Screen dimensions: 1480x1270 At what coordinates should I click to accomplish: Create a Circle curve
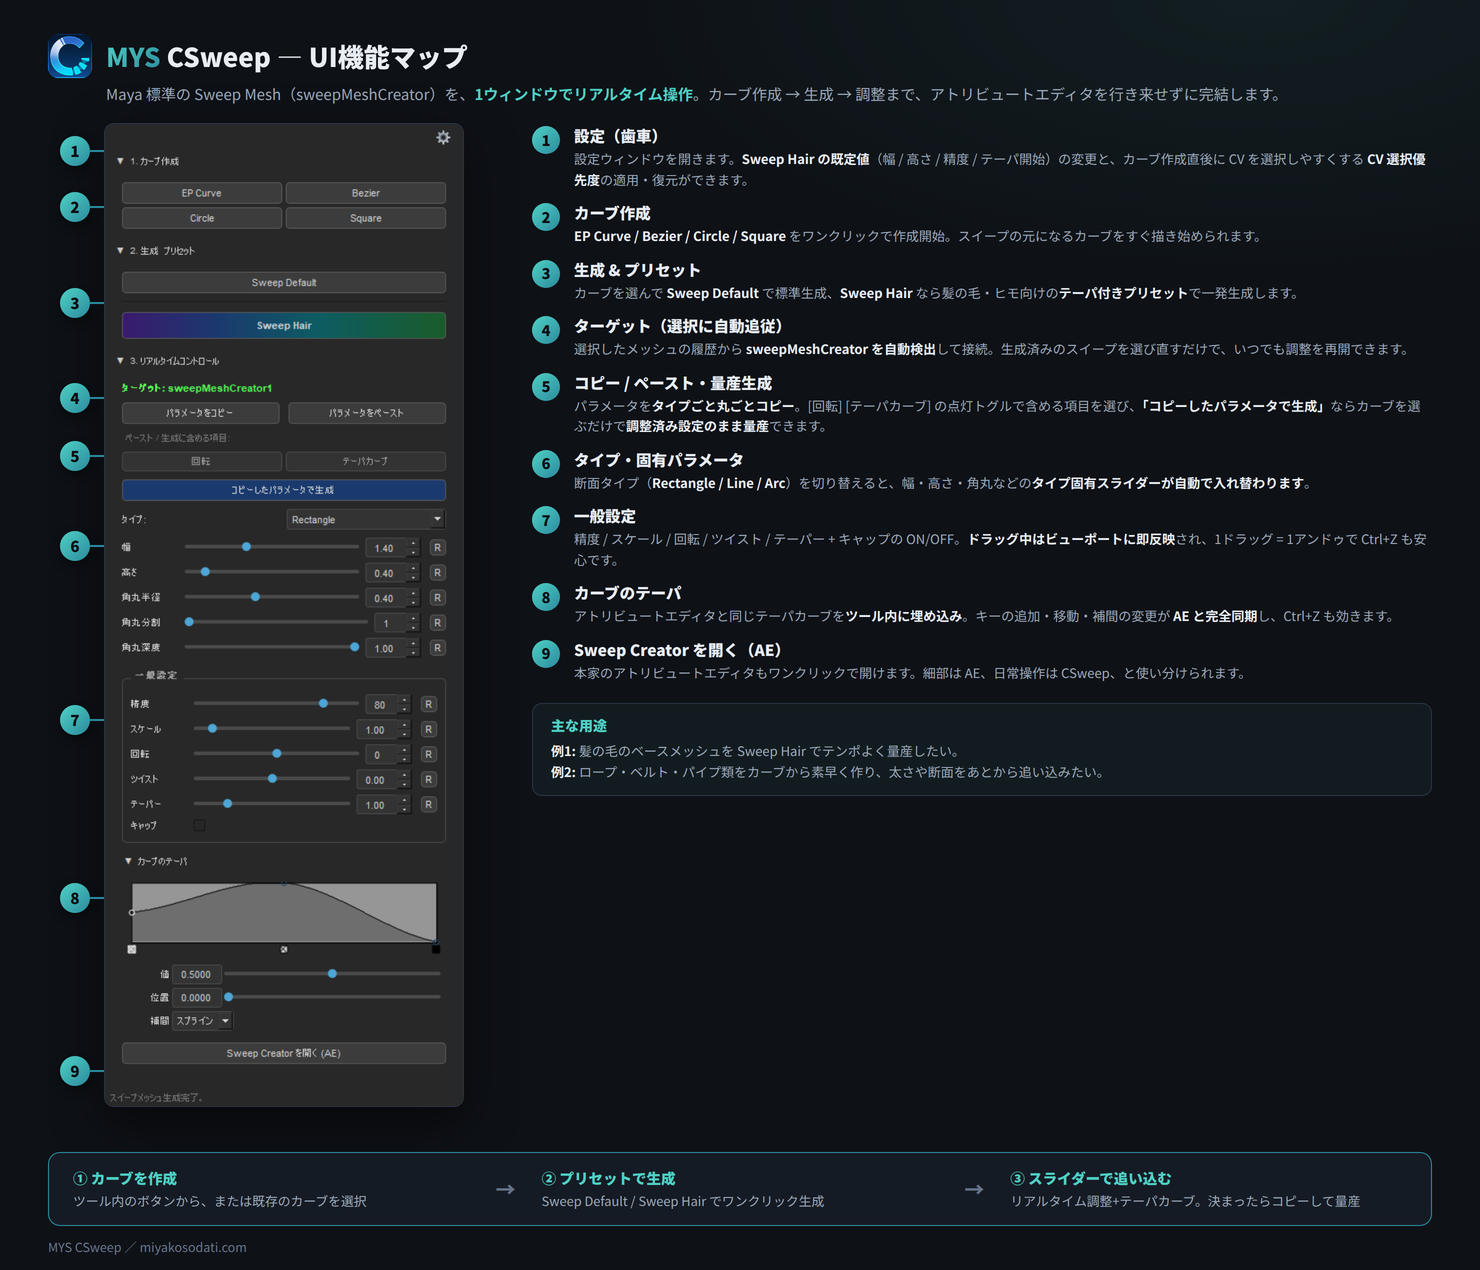[202, 218]
